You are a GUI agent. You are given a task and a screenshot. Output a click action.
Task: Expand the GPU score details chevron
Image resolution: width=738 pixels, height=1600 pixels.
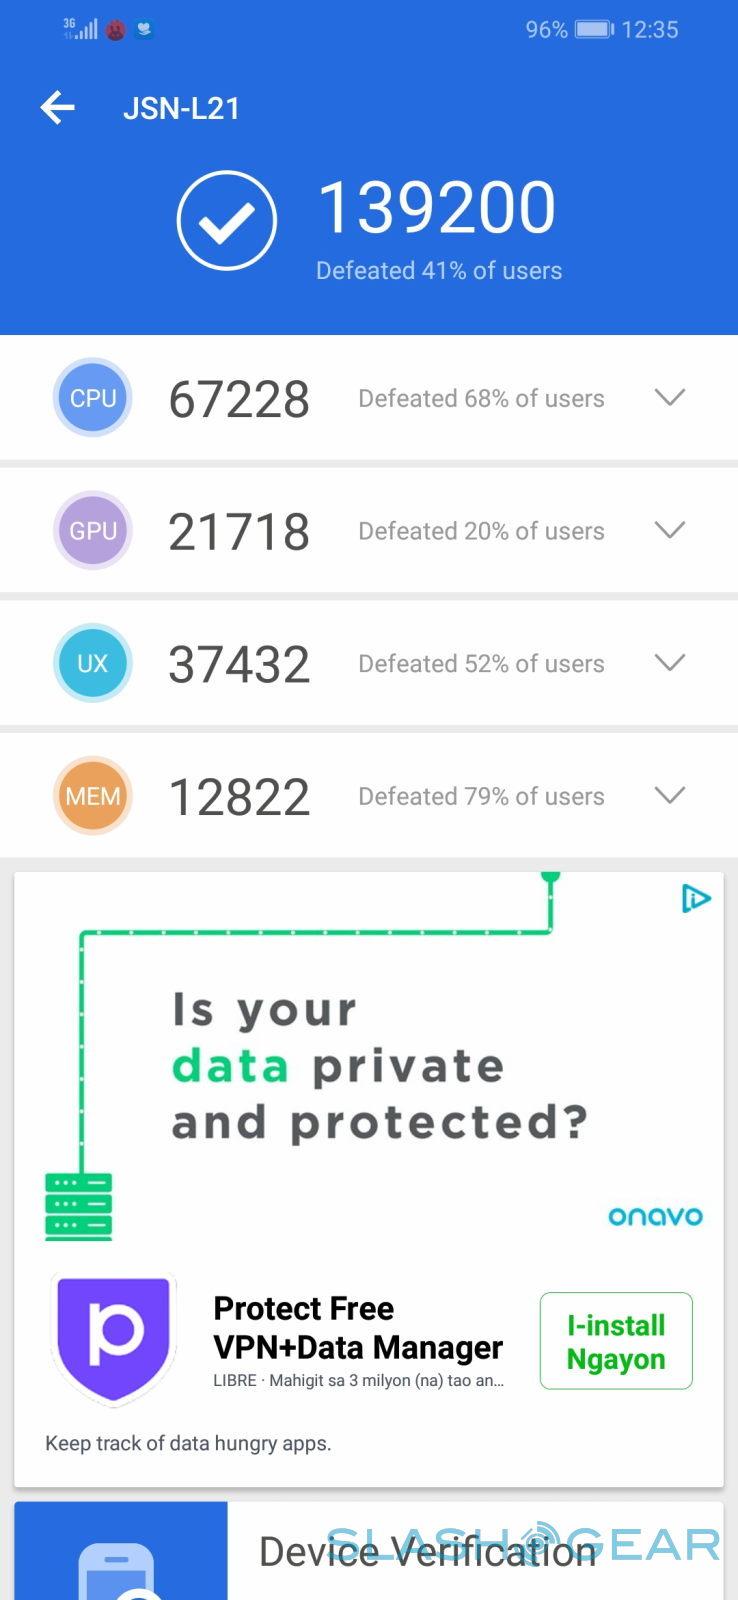tap(669, 530)
